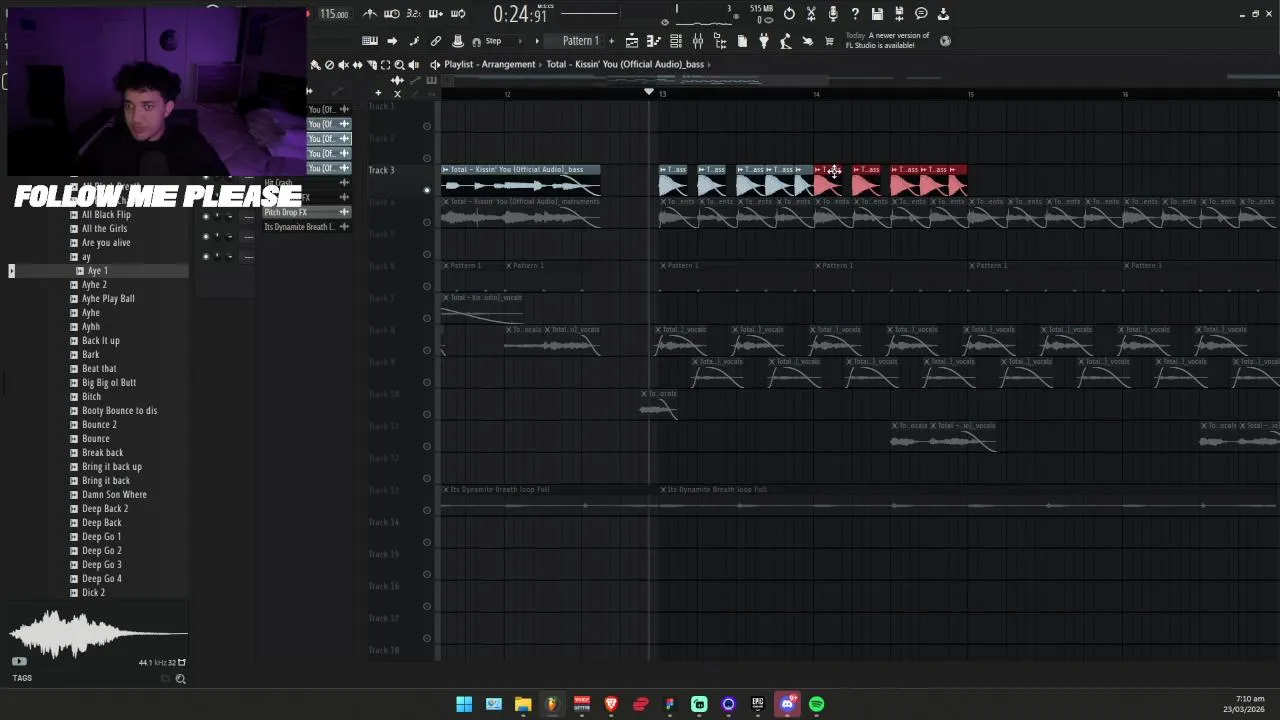Viewport: 1280px width, 720px height.
Task: Select 'Ayhe Play Ball' sample in browser
Action: click(x=108, y=298)
